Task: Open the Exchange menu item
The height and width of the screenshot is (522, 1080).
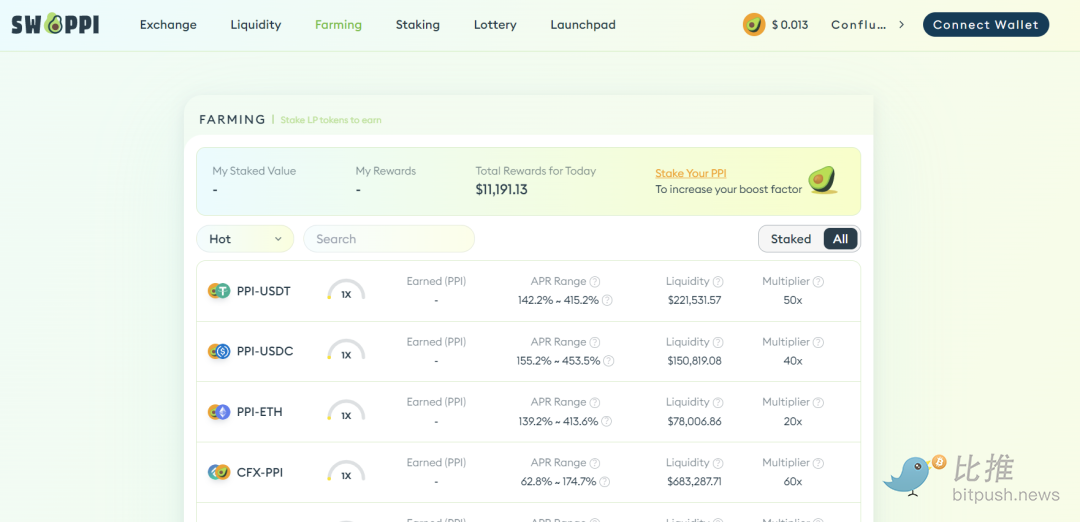Action: (x=168, y=25)
